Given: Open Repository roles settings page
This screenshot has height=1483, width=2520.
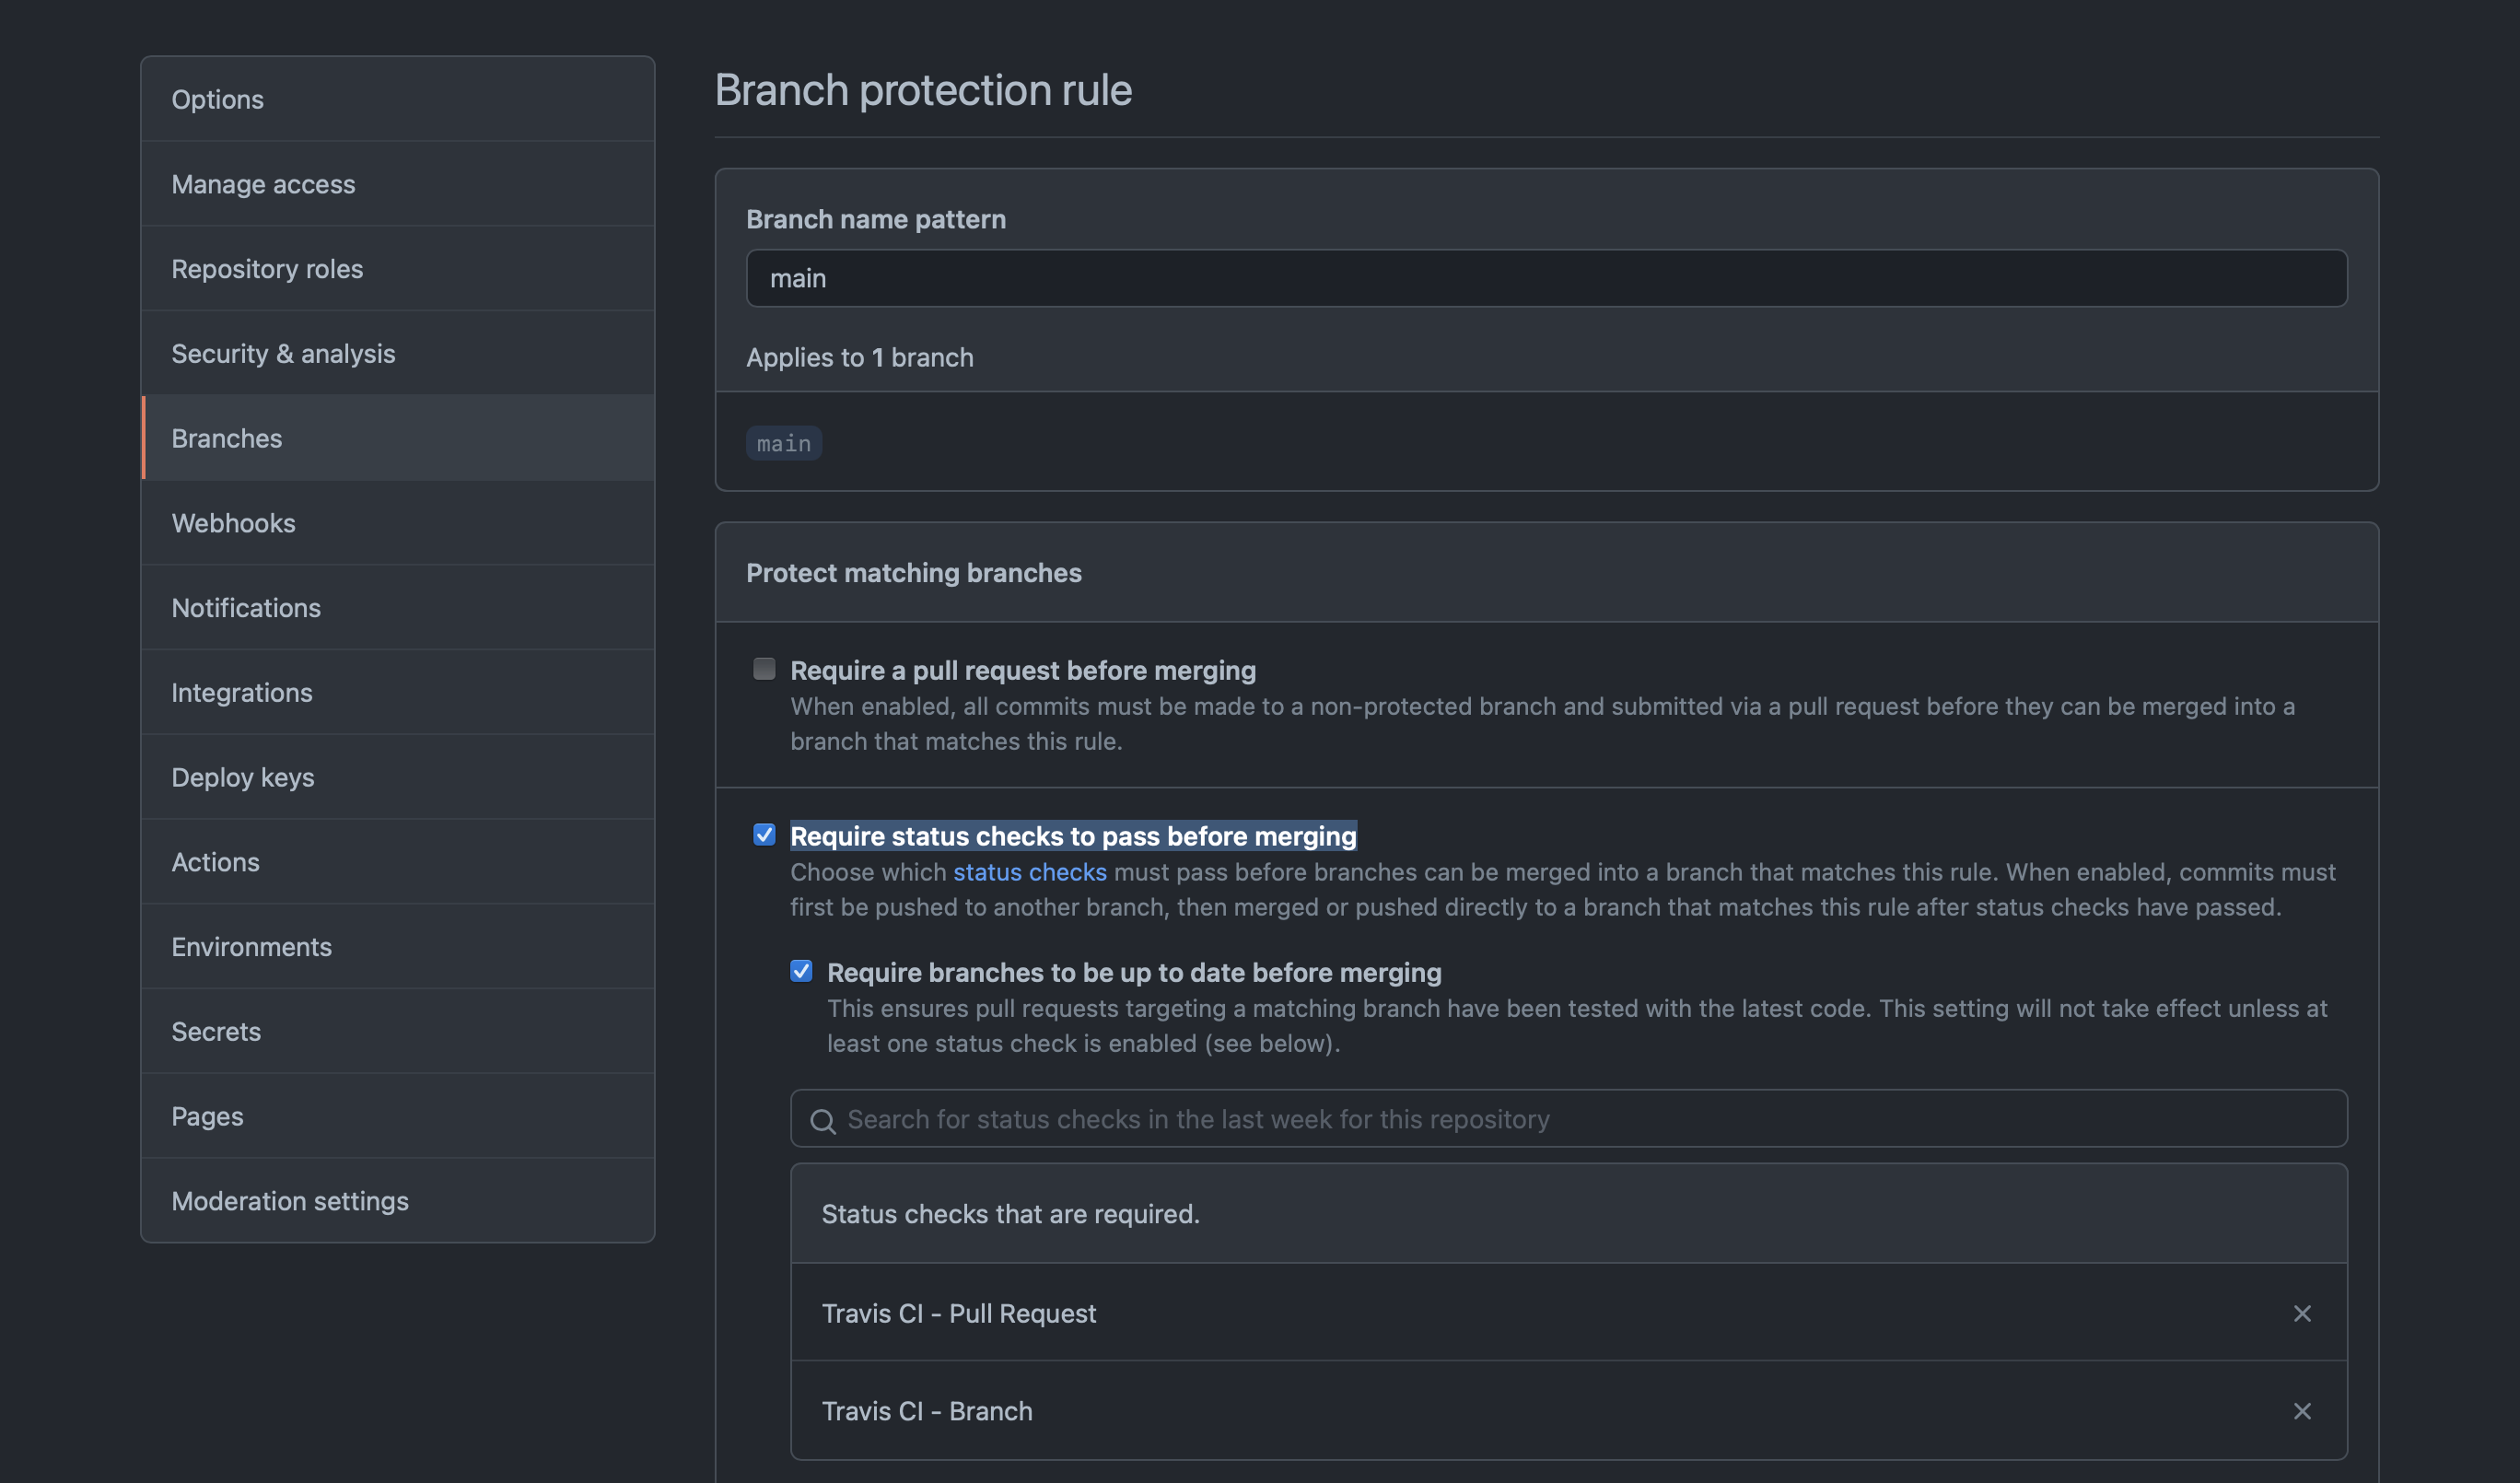Looking at the screenshot, I should click(x=267, y=269).
